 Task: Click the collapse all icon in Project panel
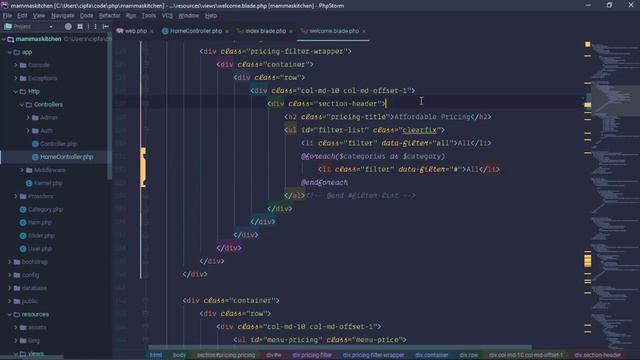[80, 27]
